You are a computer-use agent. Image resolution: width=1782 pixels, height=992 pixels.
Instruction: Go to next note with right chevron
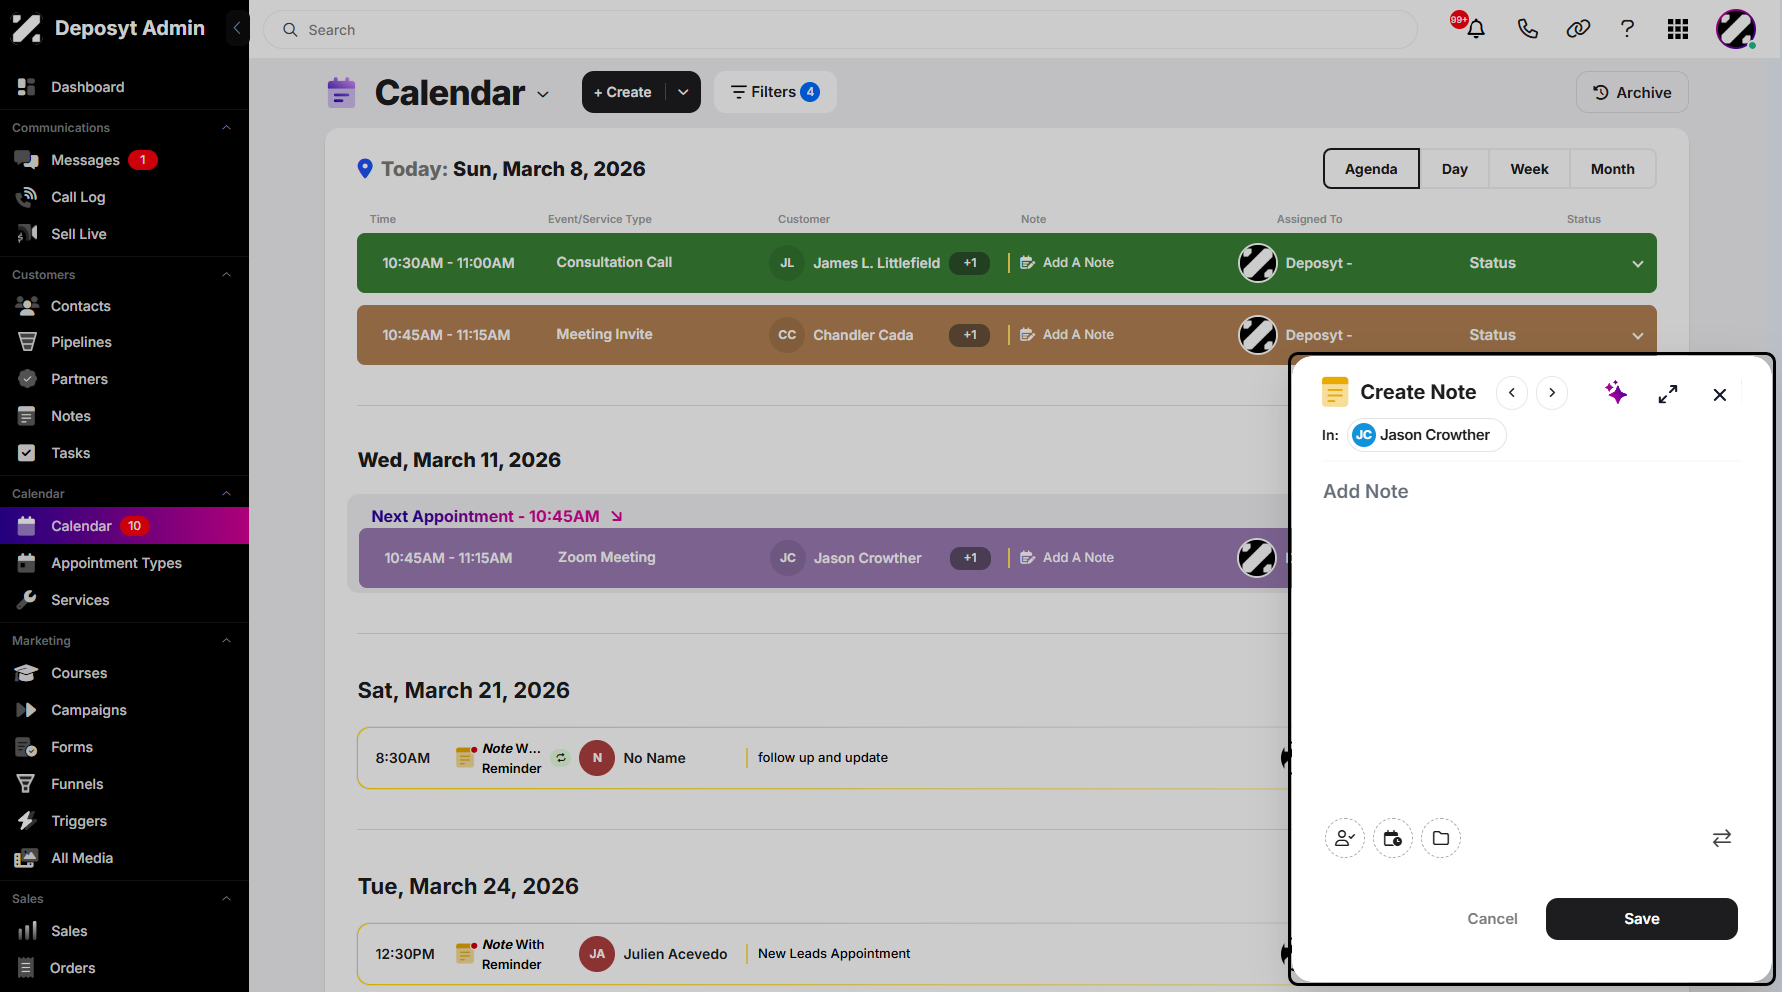pyautogui.click(x=1552, y=393)
